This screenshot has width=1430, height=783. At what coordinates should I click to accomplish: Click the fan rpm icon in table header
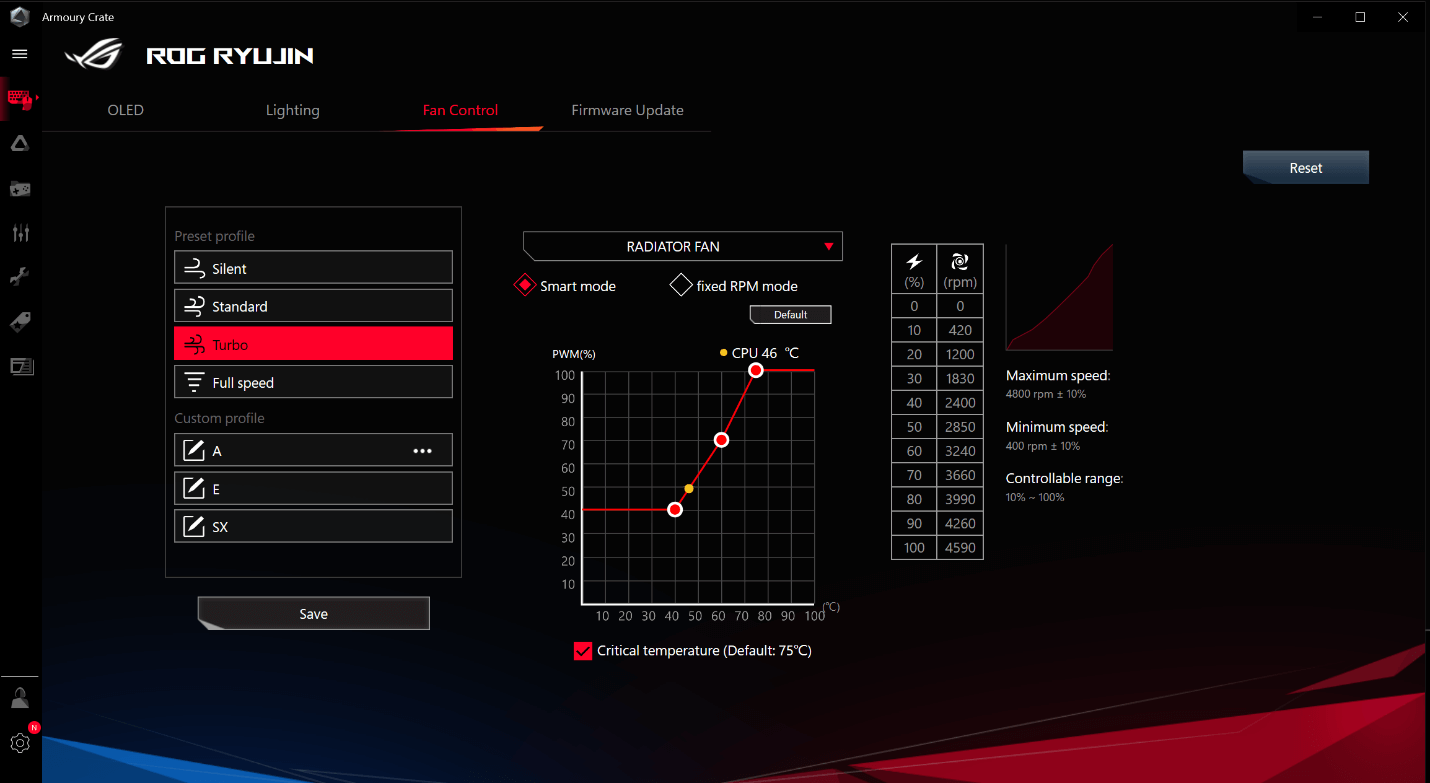pyautogui.click(x=960, y=262)
